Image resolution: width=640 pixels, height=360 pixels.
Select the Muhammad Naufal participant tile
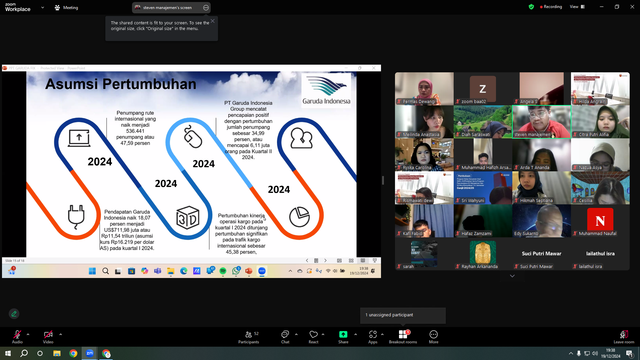[600, 221]
